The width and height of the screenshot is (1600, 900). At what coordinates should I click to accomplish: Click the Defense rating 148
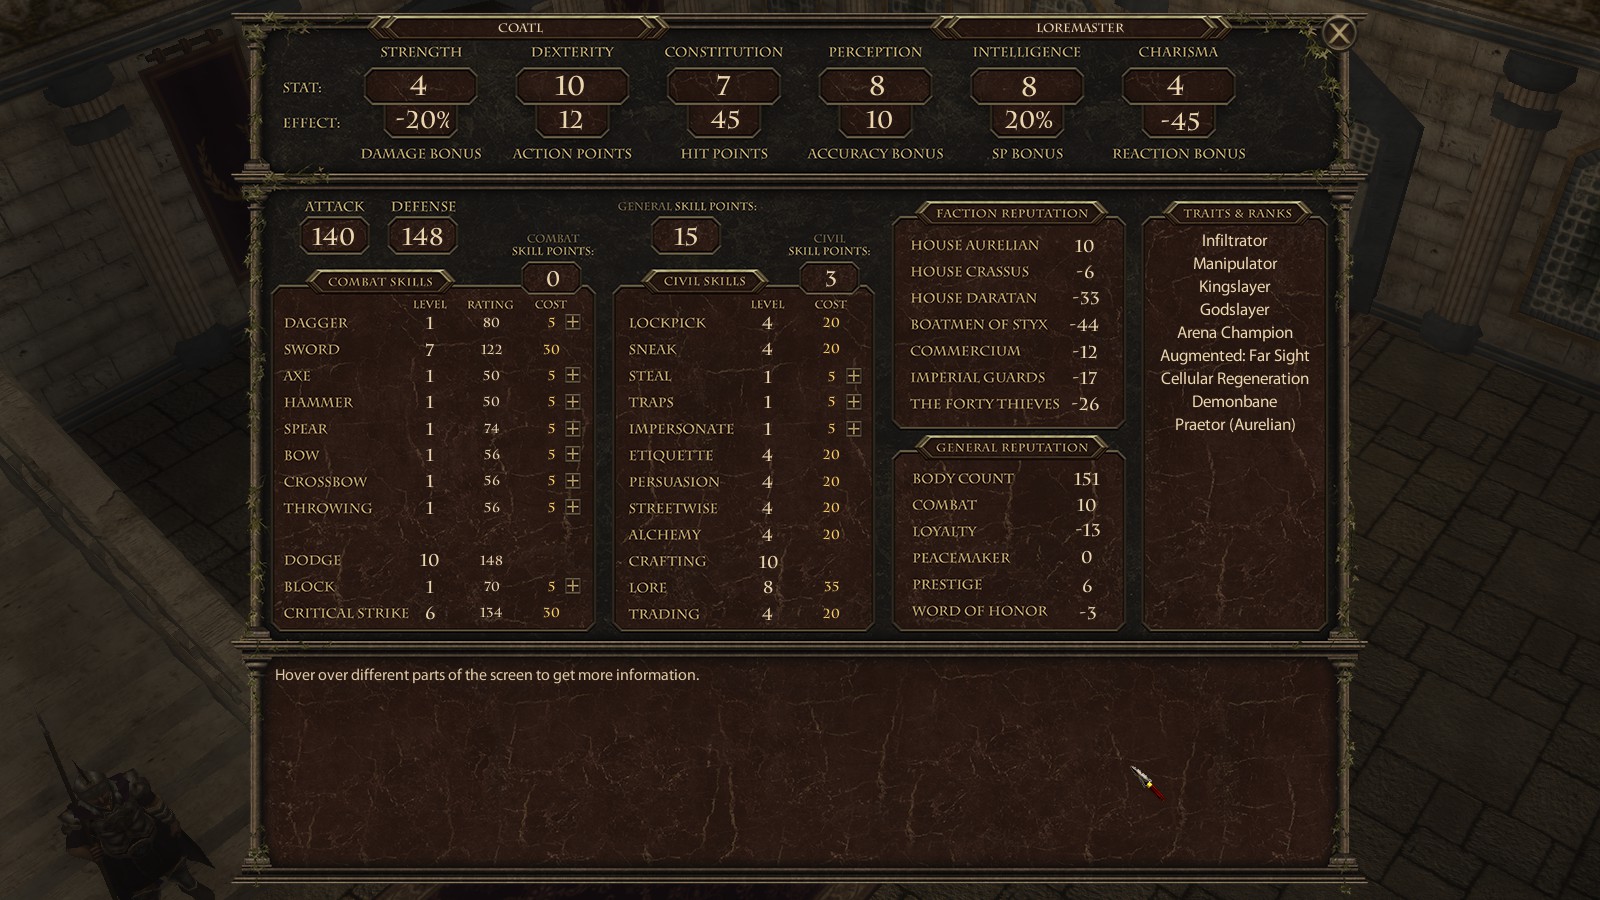422,237
